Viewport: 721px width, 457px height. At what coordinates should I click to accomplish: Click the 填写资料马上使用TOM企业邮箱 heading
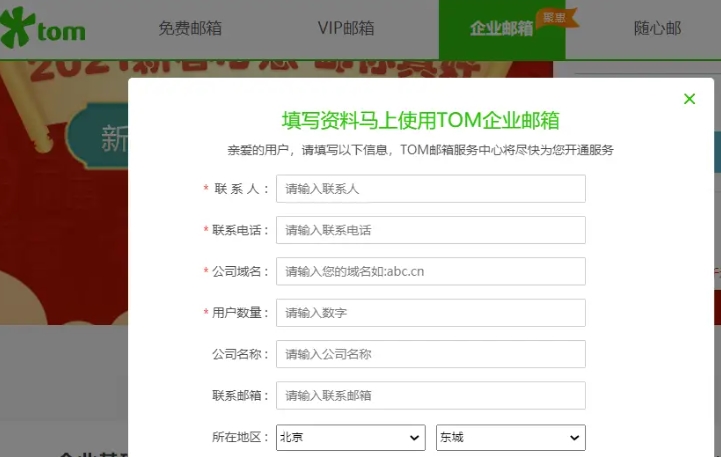(x=420, y=121)
